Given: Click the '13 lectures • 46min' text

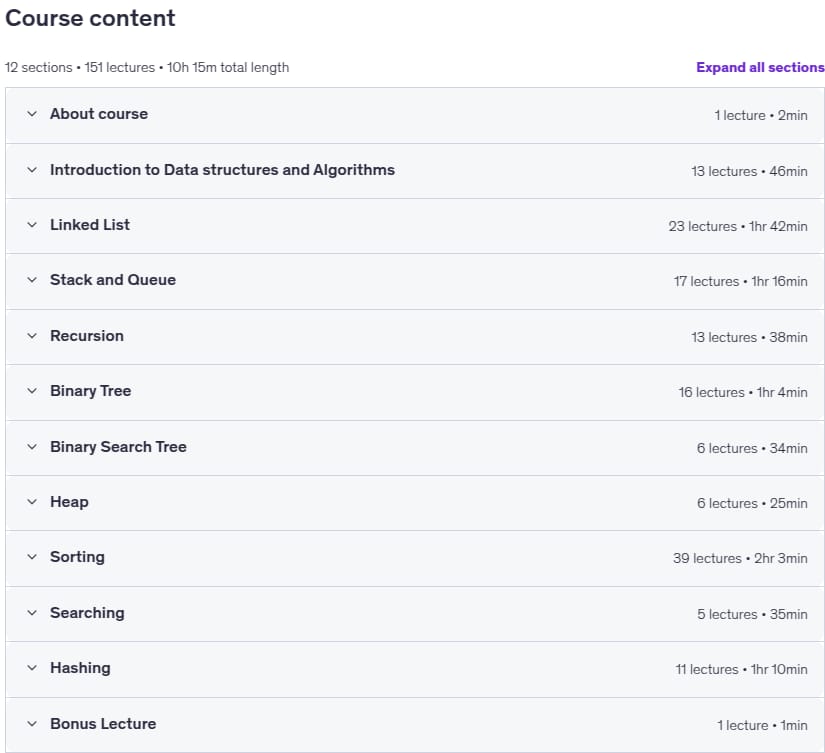Looking at the screenshot, I should (749, 172).
